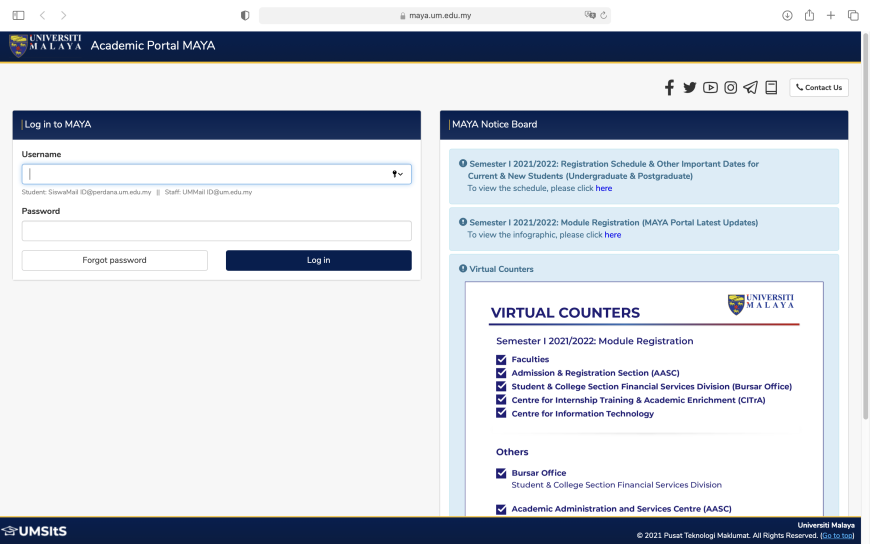Click Safari's share icon
The height and width of the screenshot is (544, 870).
coord(809,15)
